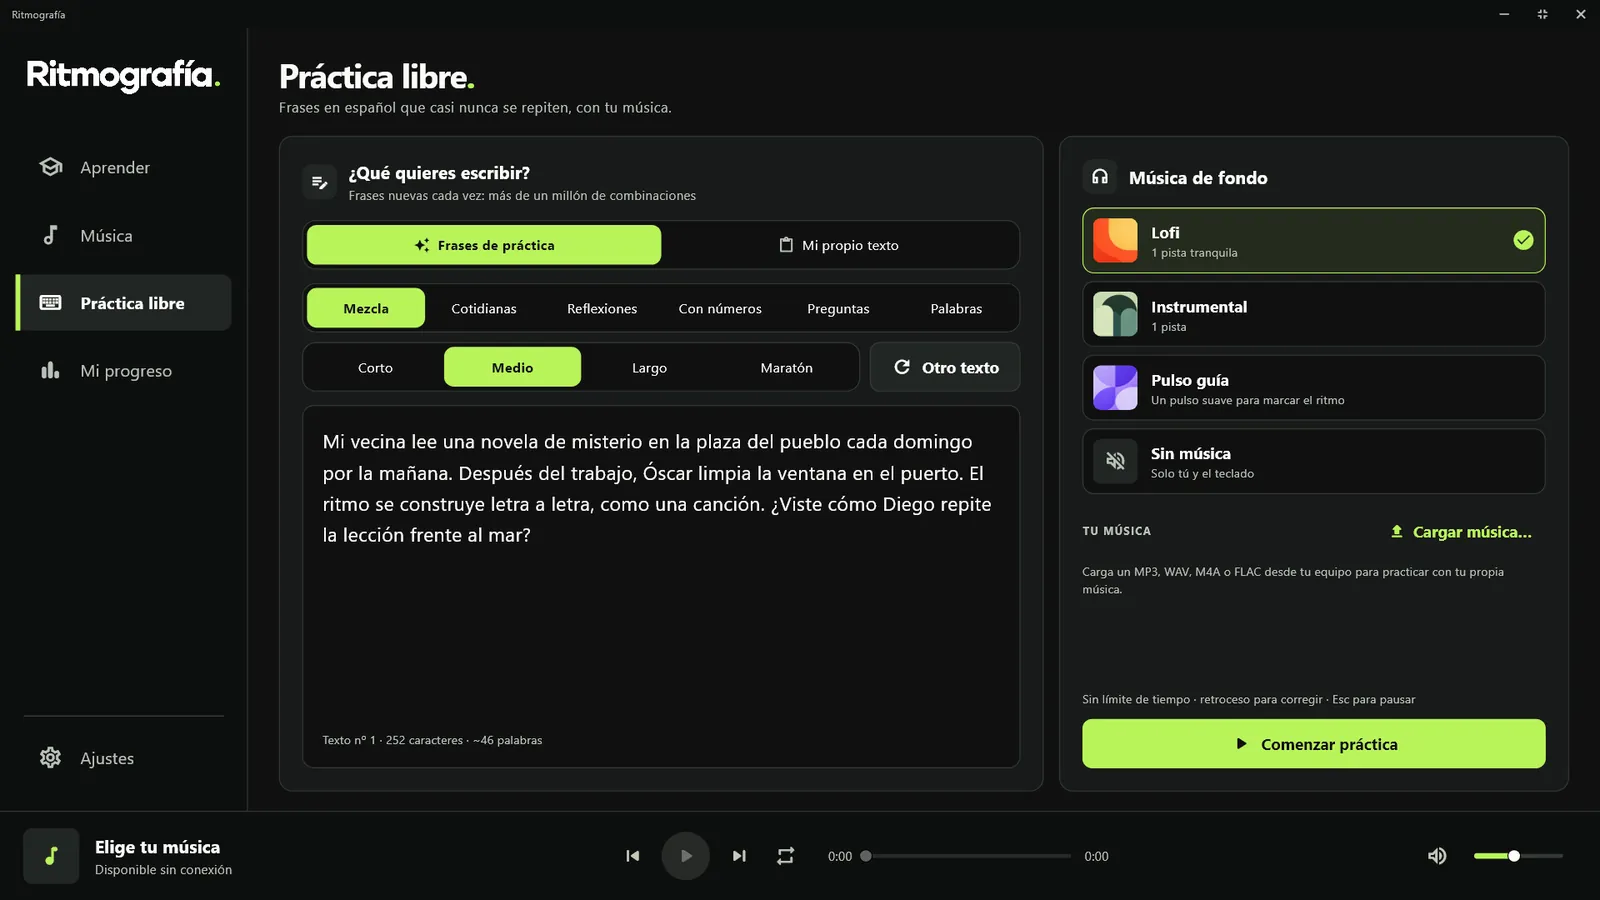Select the Preguntas category

838,308
